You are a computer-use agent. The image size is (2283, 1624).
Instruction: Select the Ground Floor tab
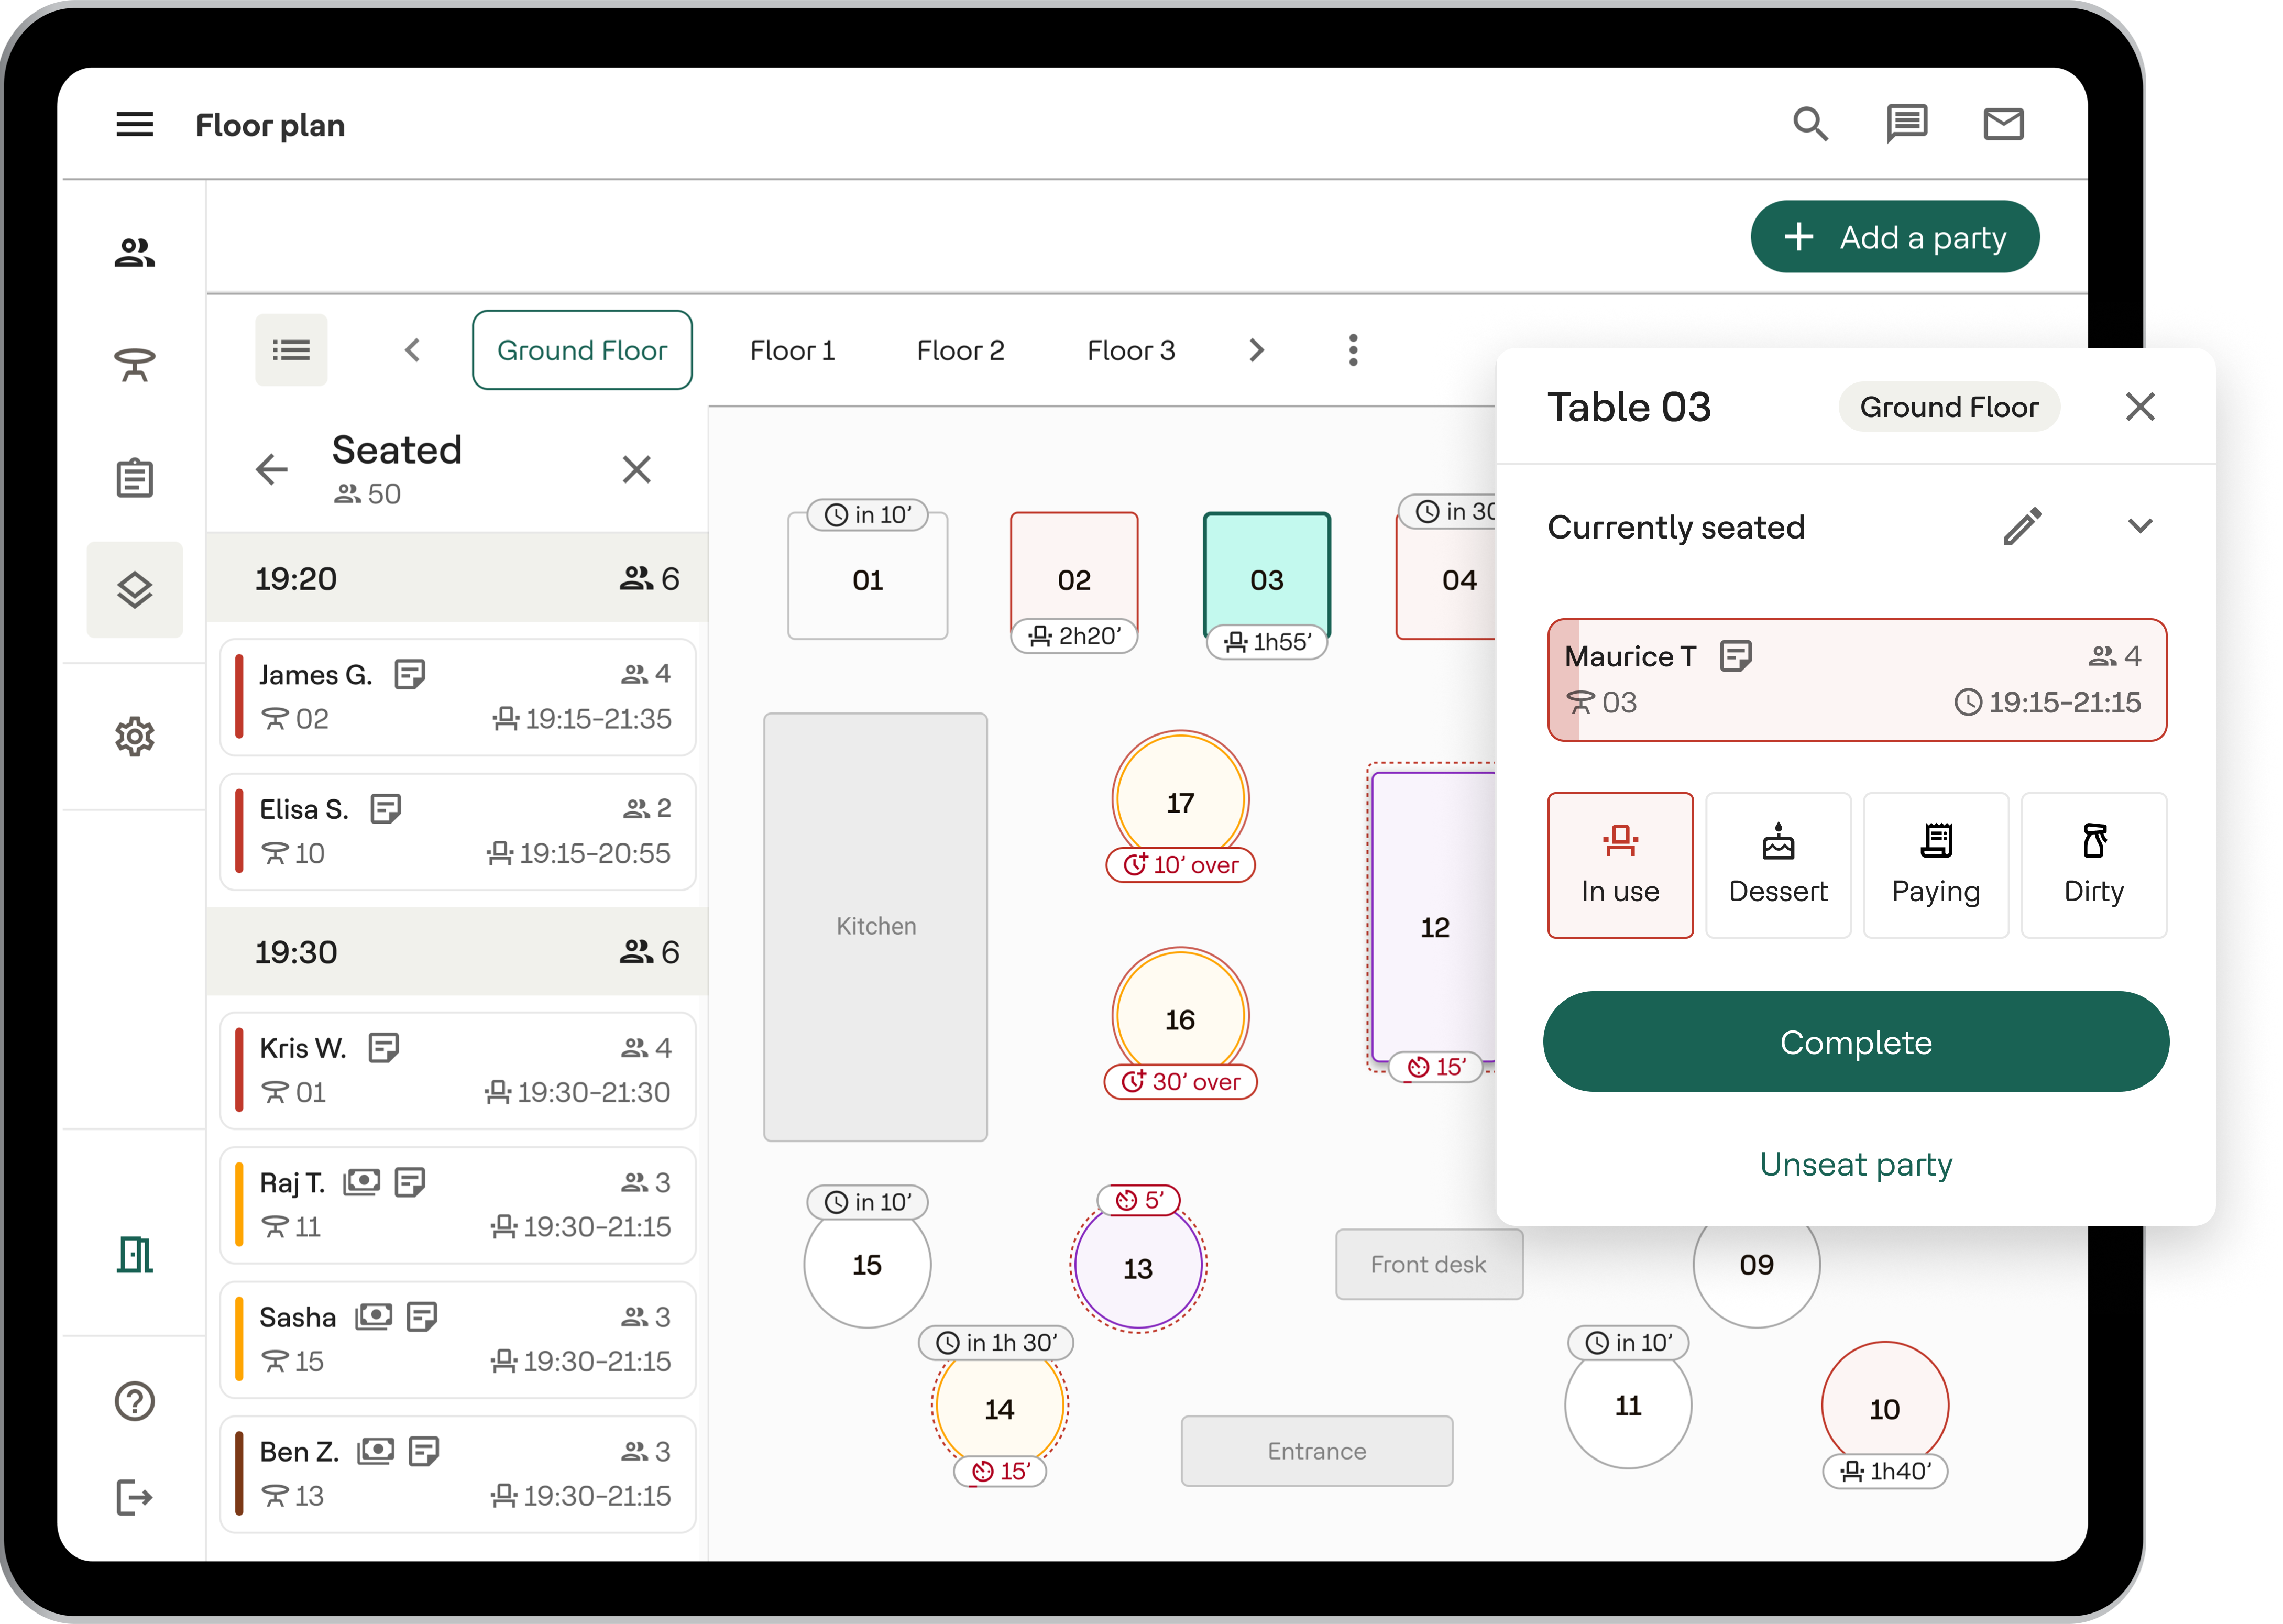click(582, 349)
